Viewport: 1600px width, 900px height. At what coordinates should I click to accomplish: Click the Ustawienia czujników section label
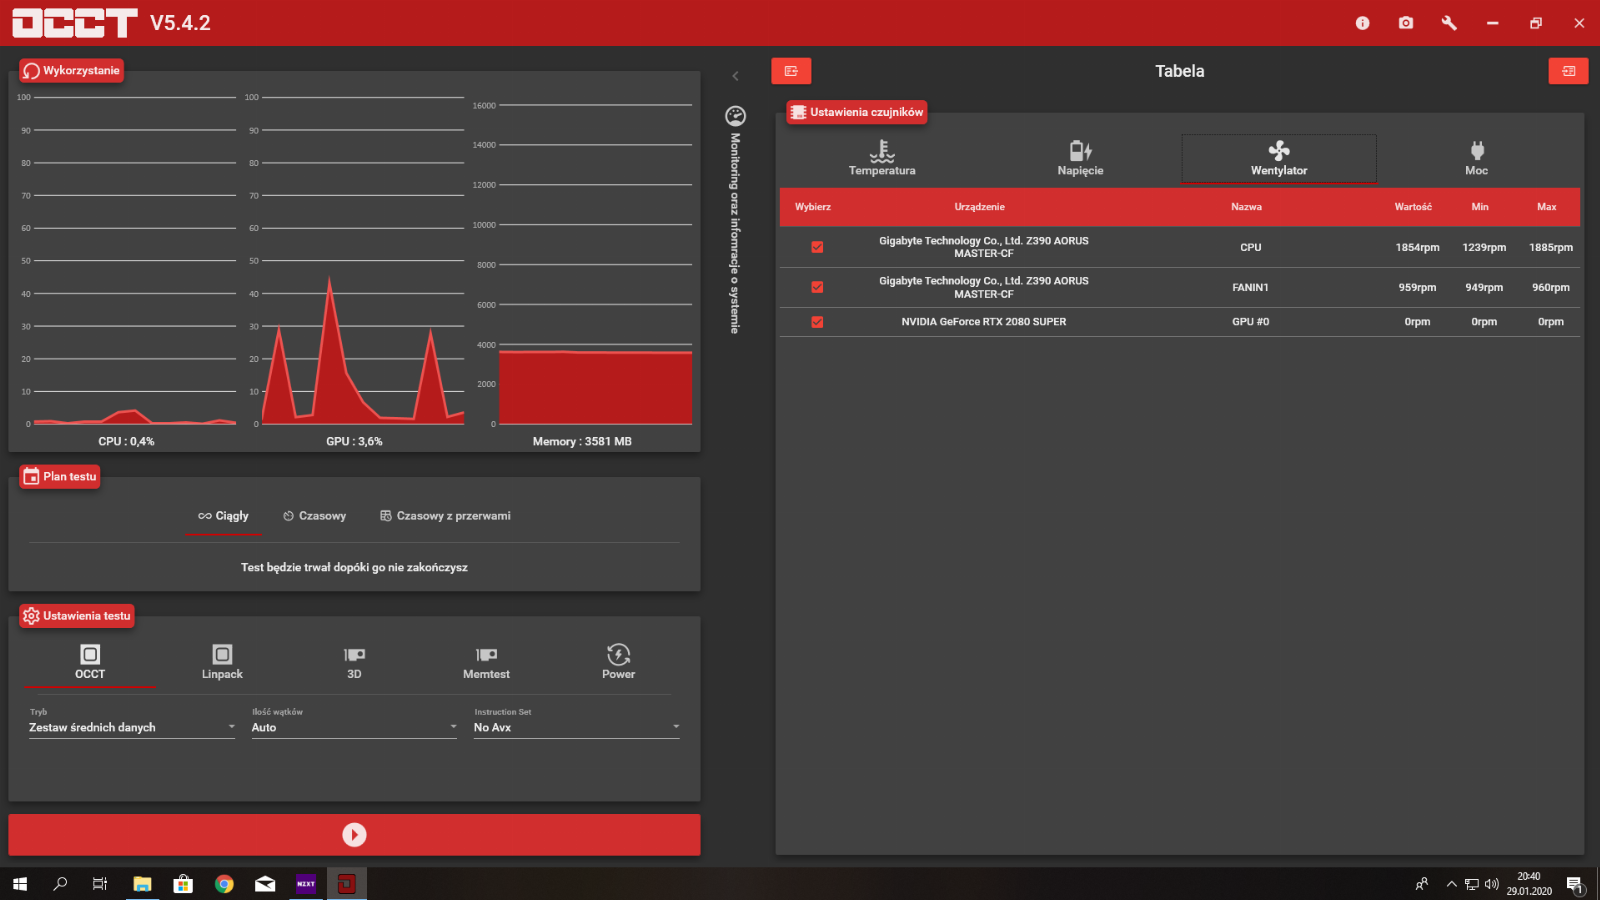coord(857,112)
